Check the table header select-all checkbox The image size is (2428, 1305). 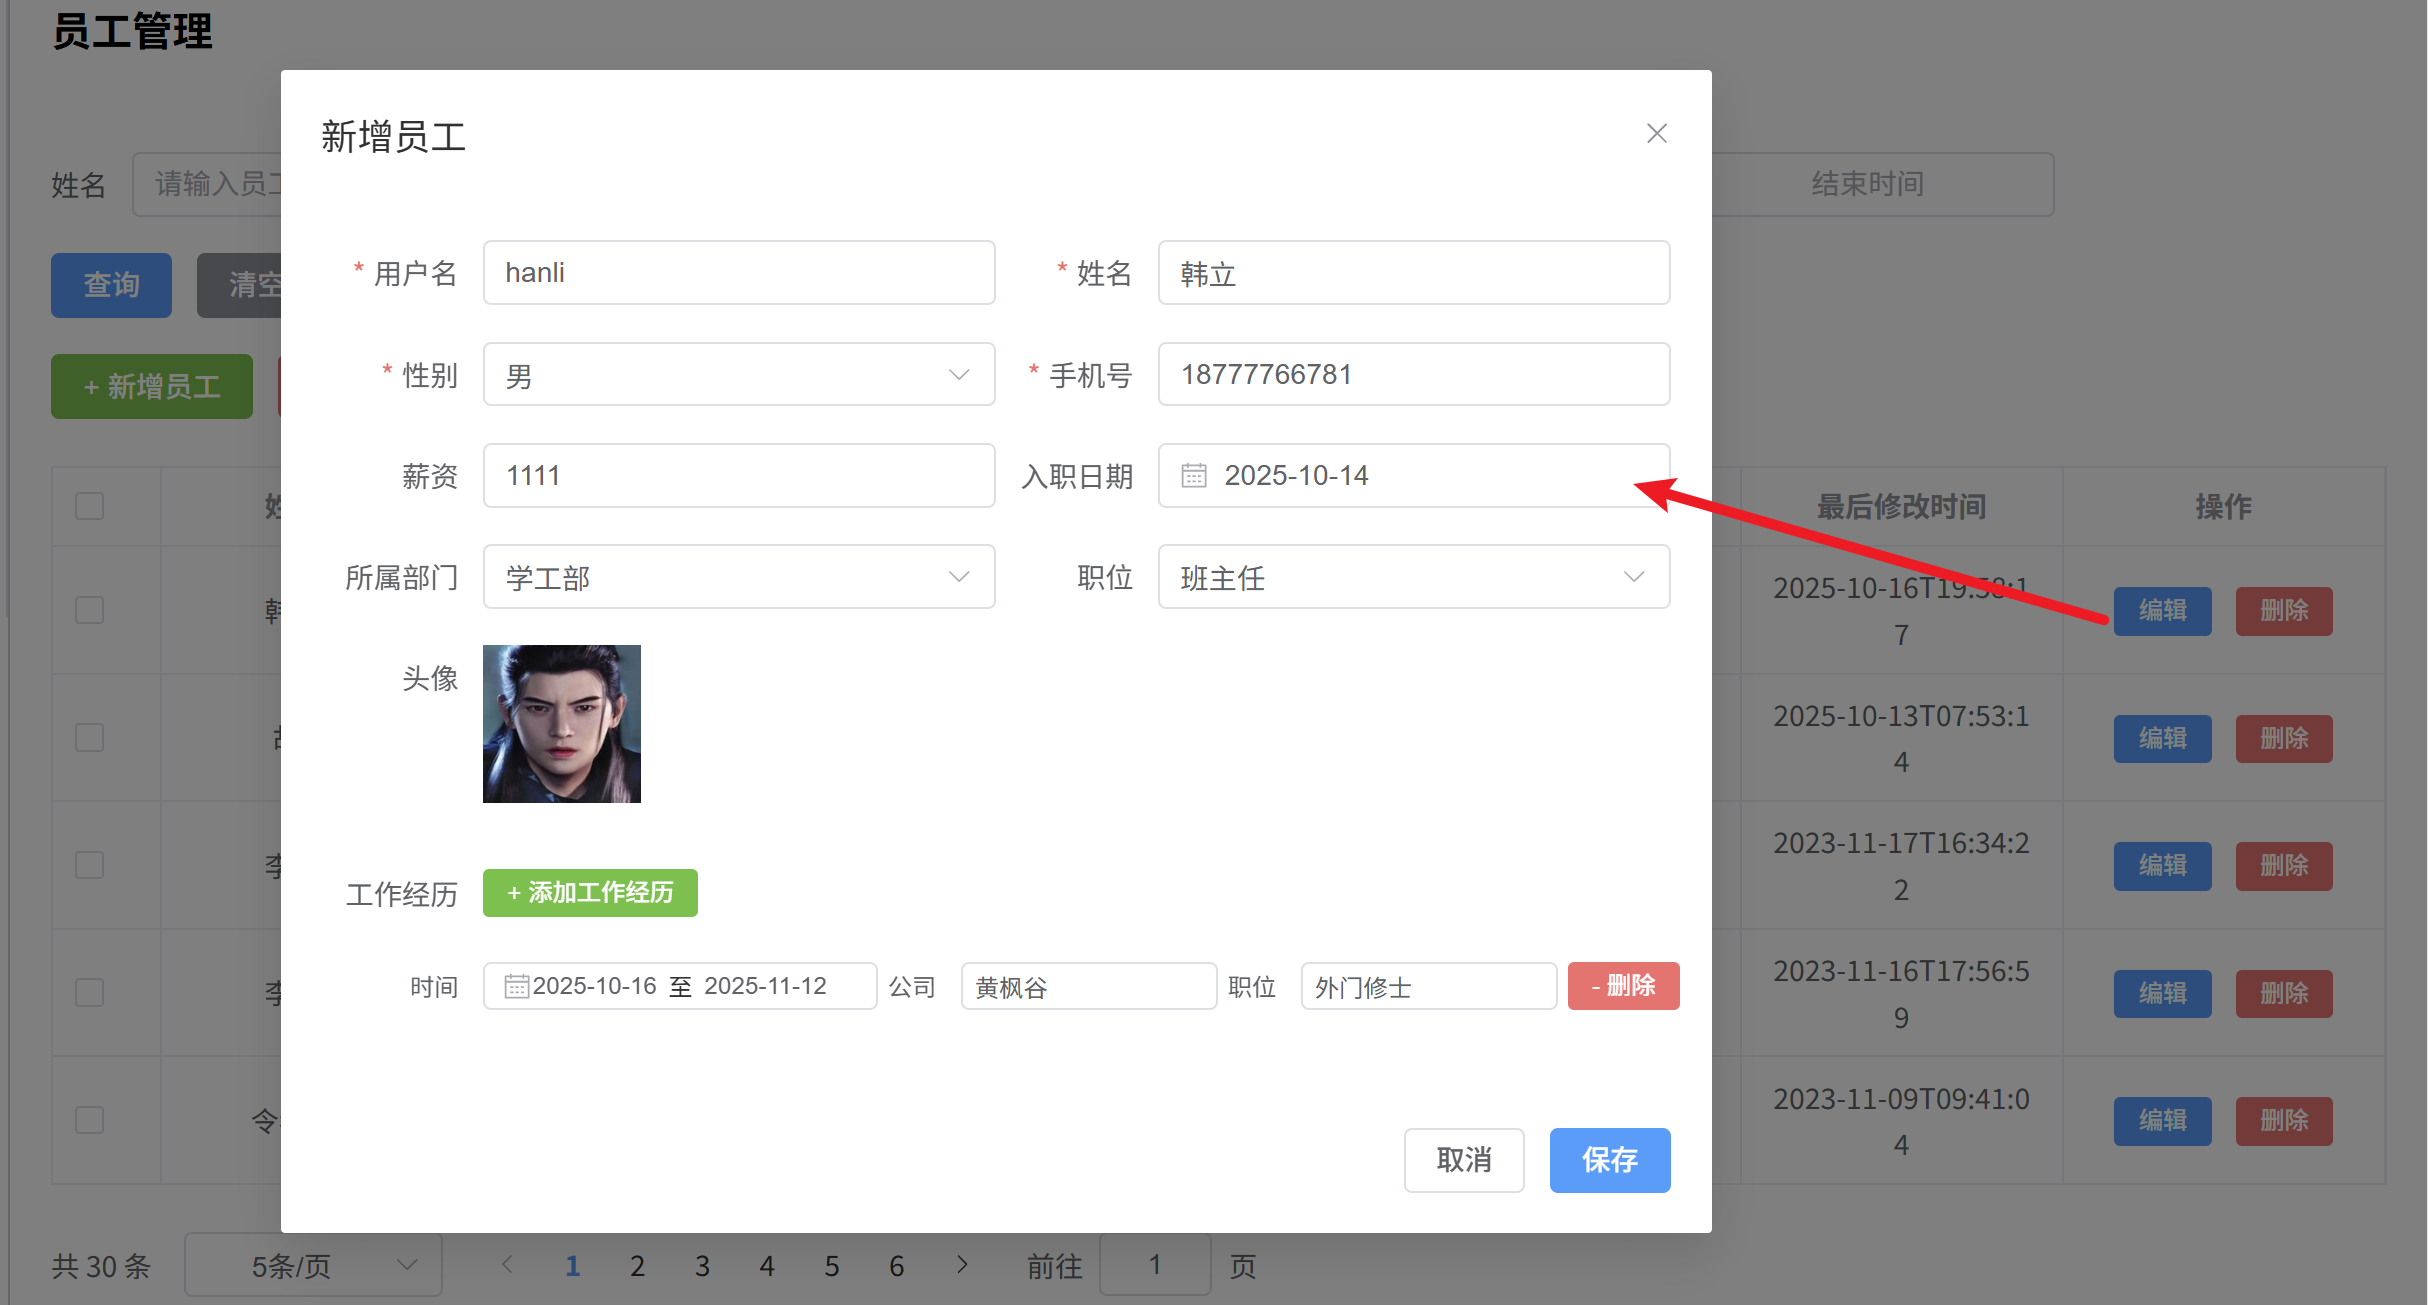90,506
